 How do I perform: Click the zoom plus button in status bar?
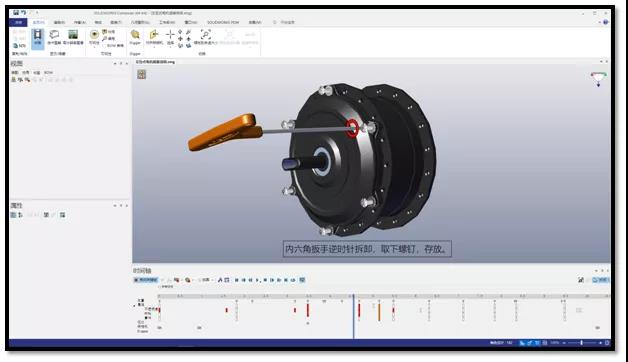click(600, 343)
